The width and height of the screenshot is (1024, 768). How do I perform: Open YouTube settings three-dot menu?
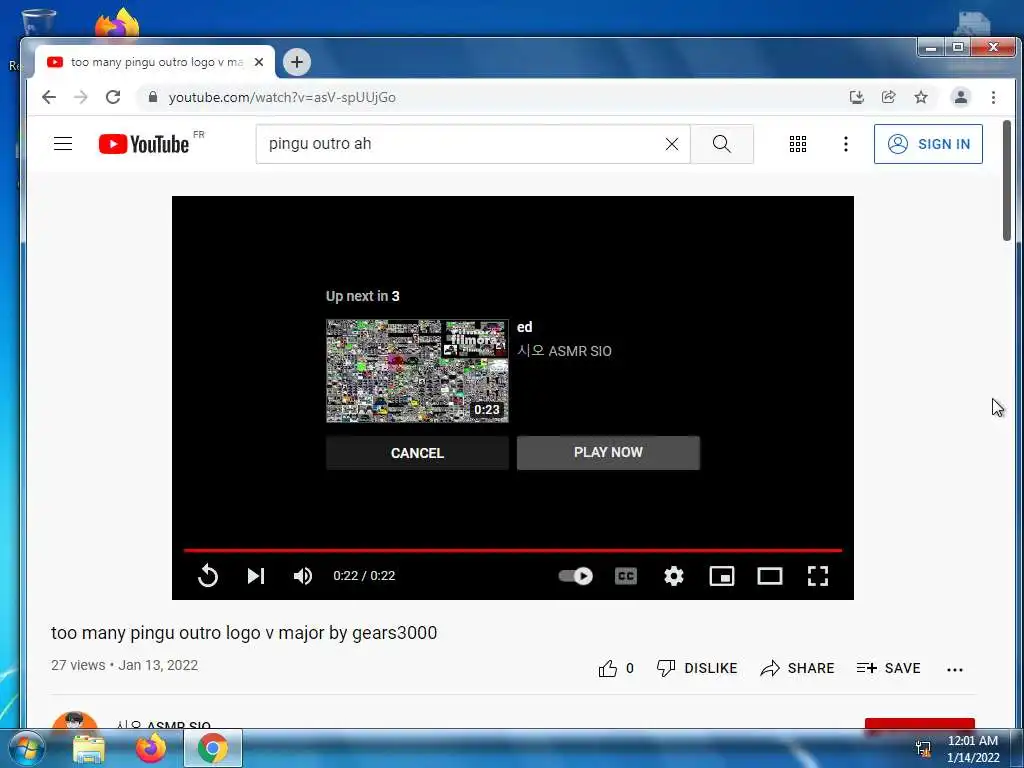pos(846,144)
